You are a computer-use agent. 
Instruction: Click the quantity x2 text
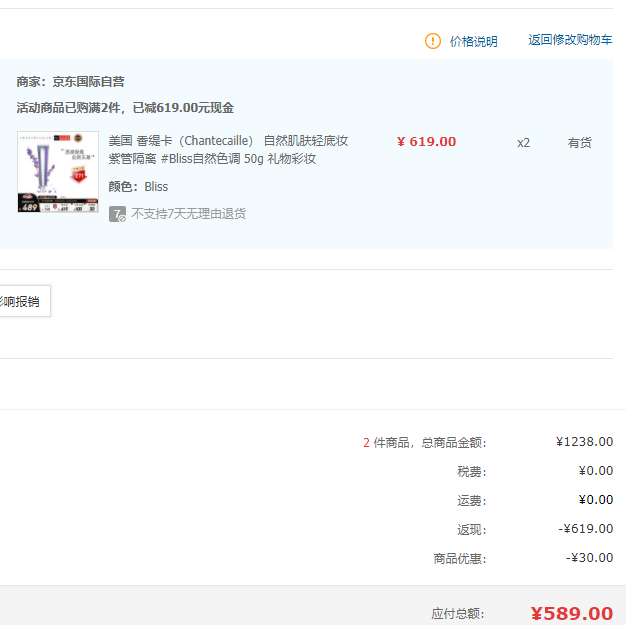pos(523,143)
